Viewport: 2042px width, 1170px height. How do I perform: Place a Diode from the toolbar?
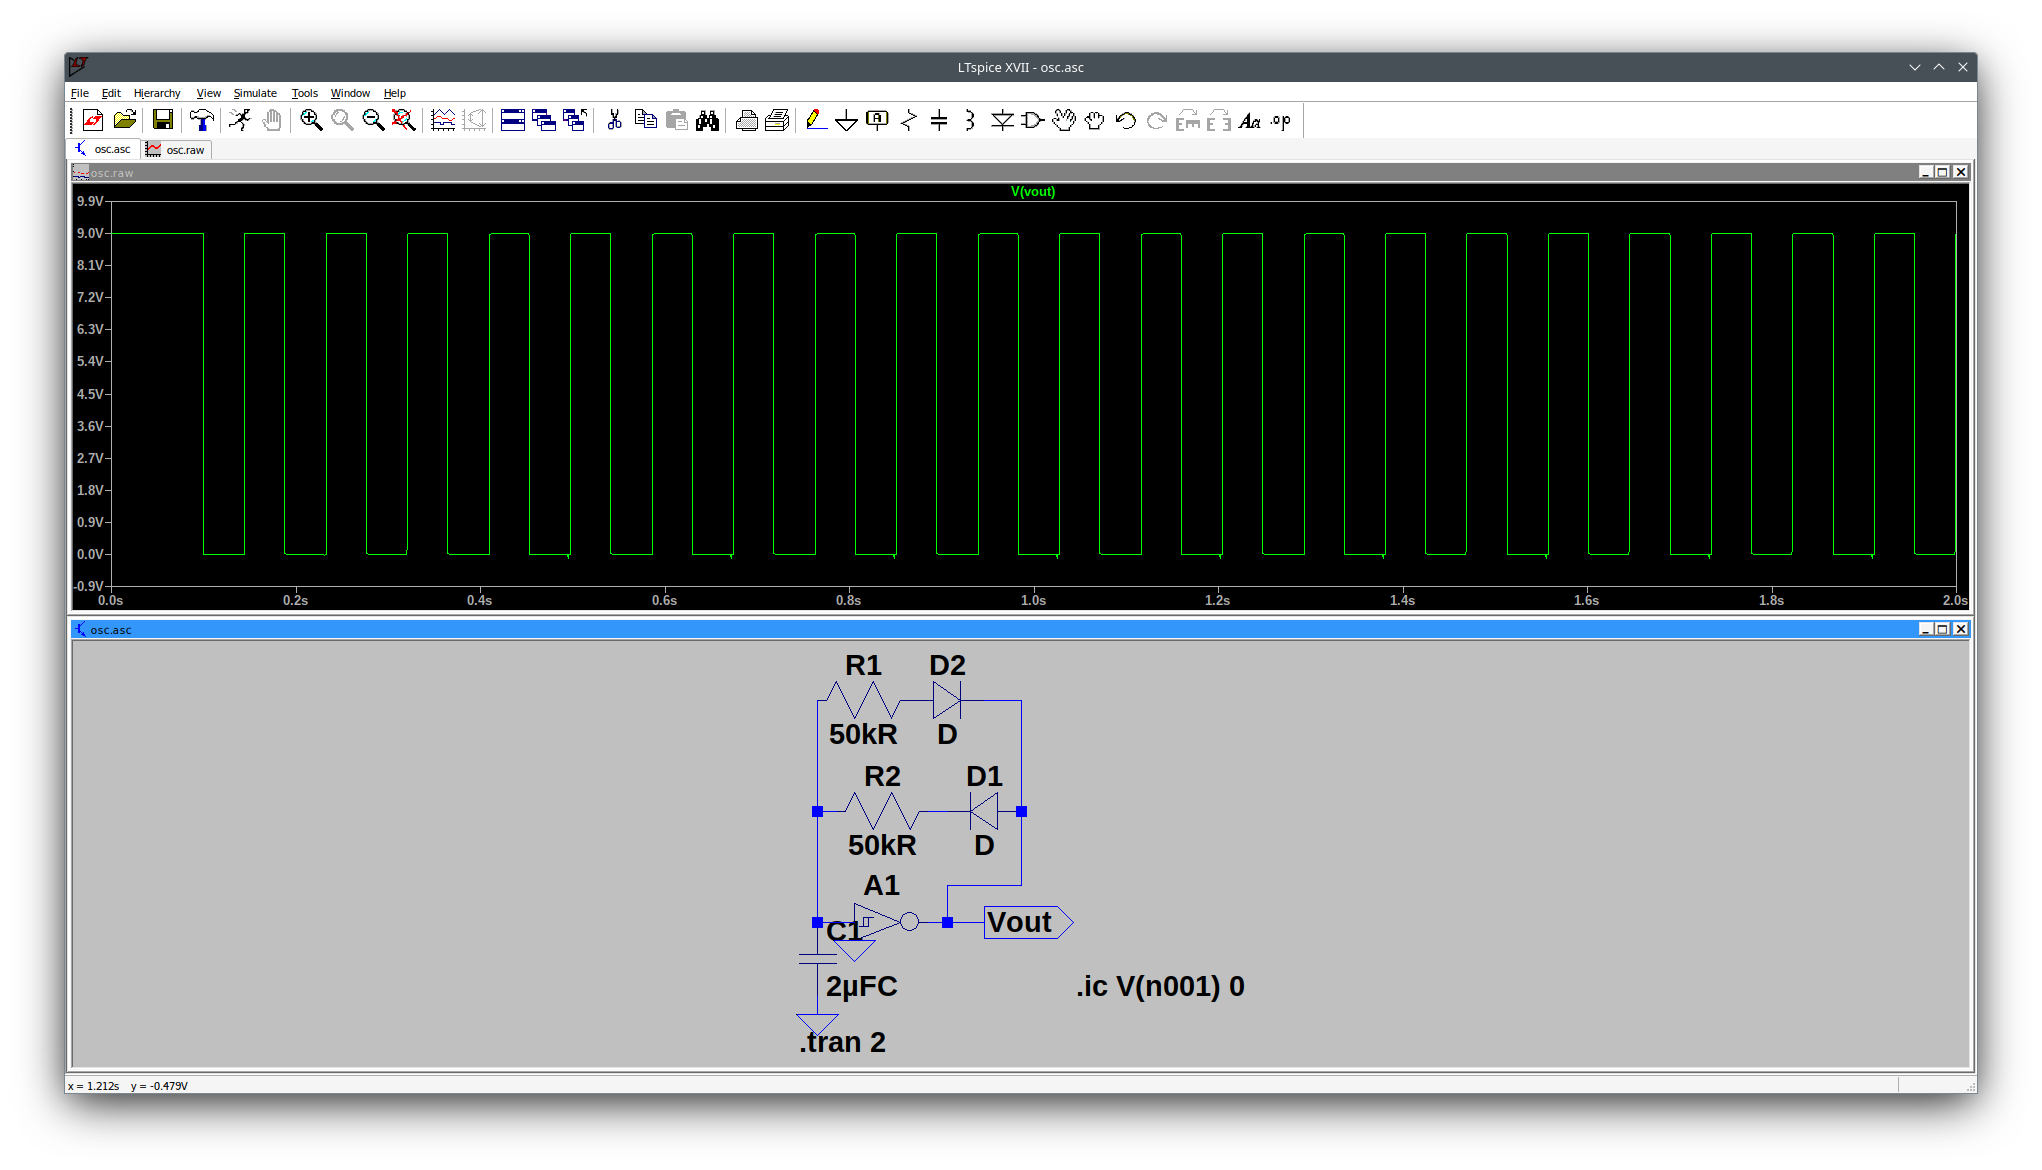(x=1002, y=121)
